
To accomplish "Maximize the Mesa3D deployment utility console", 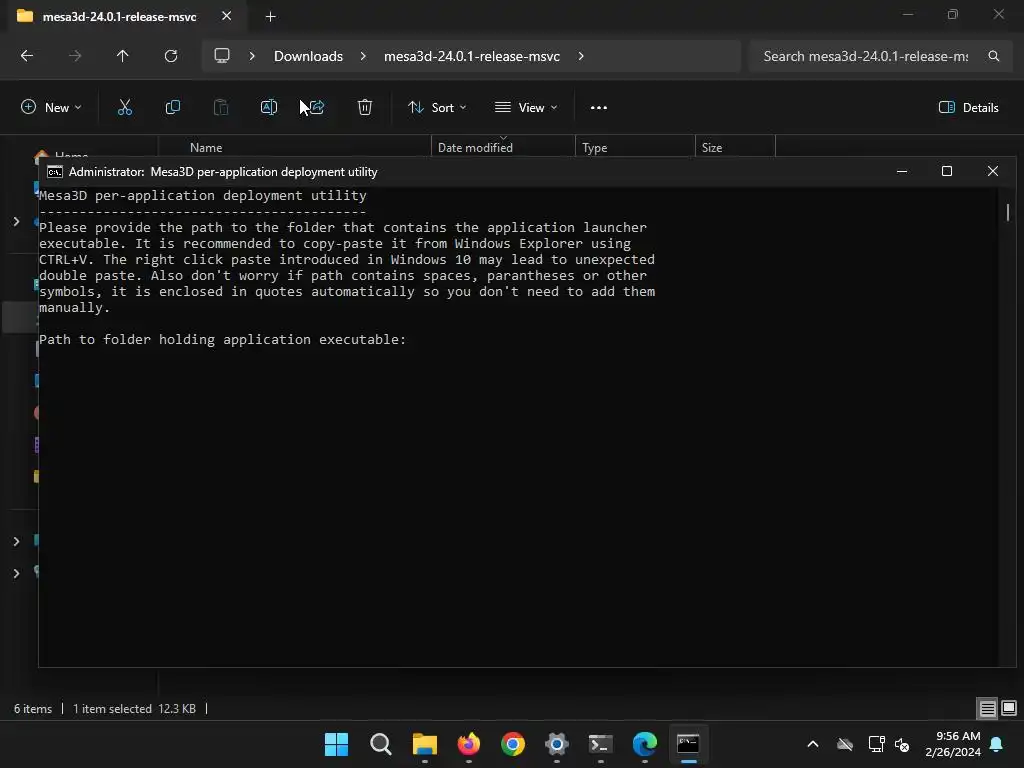I will 947,171.
